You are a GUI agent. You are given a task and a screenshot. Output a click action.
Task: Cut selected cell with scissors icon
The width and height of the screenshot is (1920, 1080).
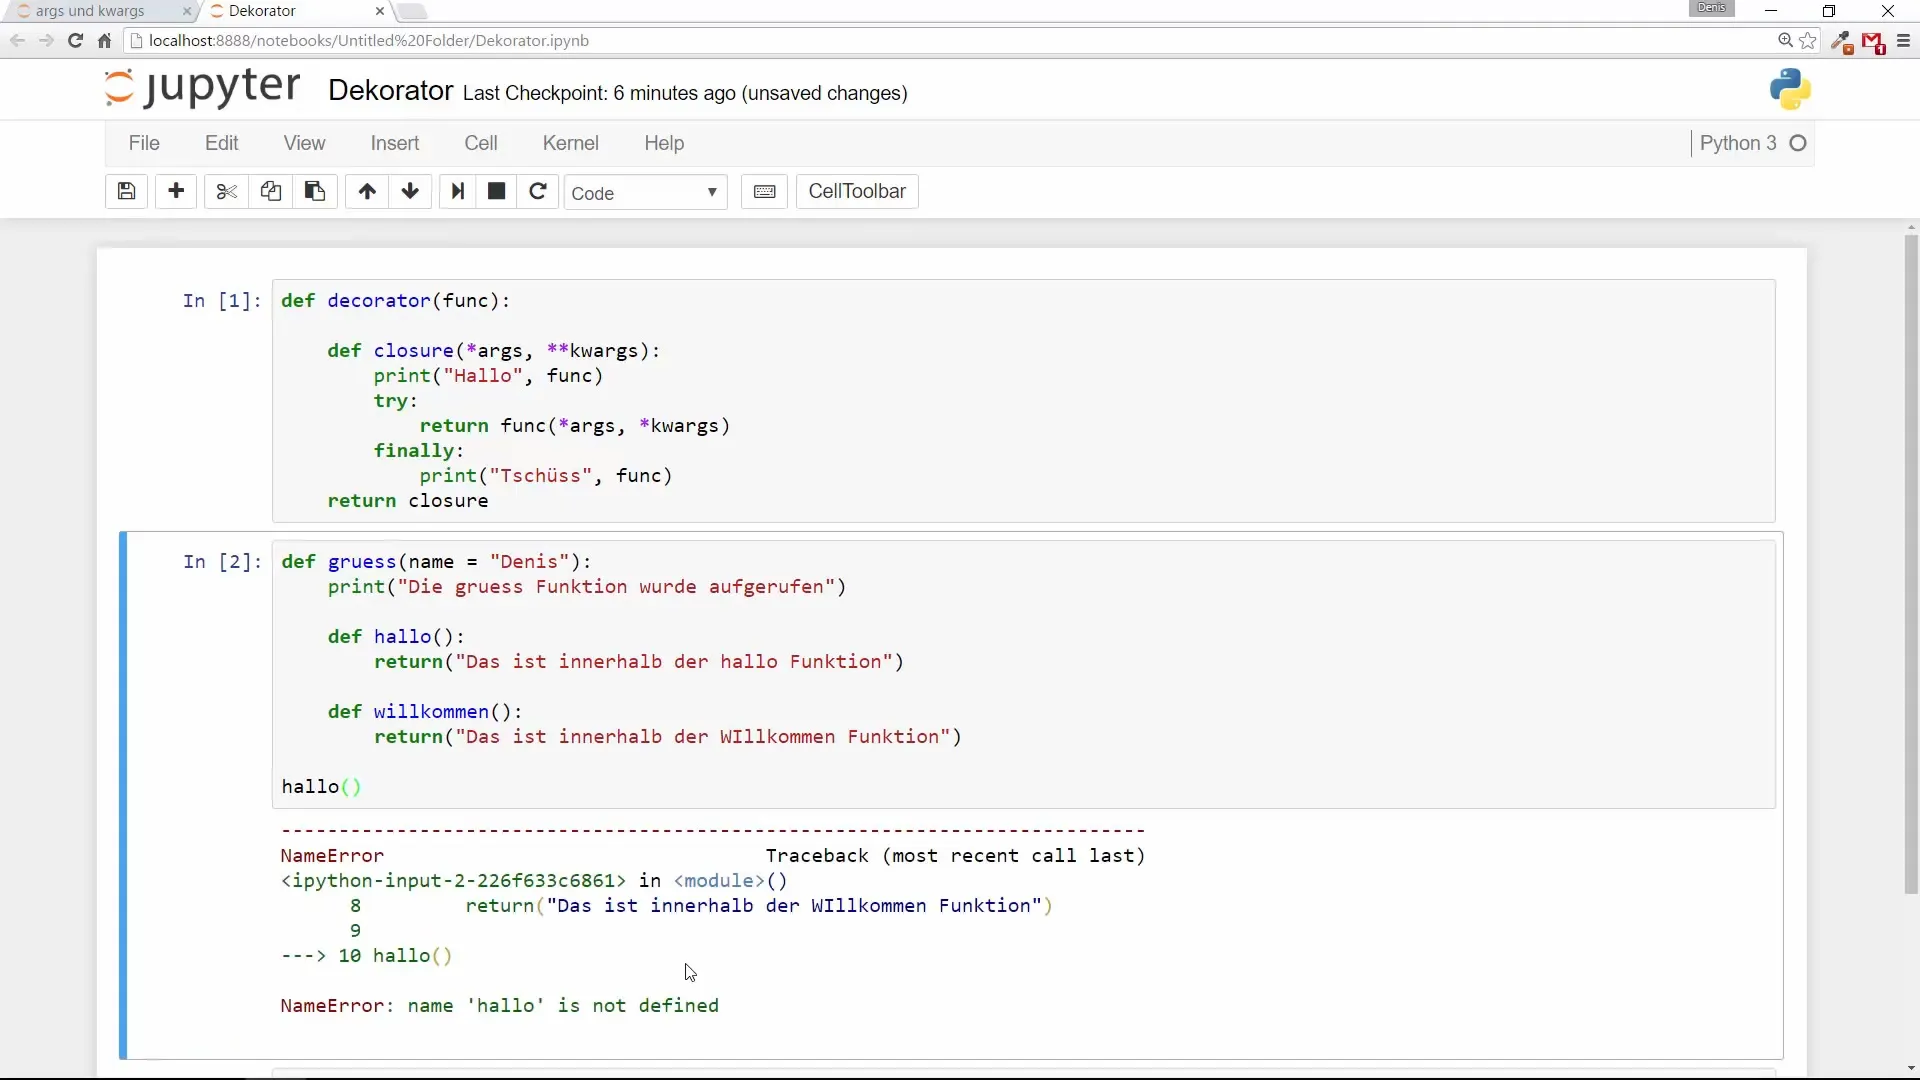click(226, 192)
